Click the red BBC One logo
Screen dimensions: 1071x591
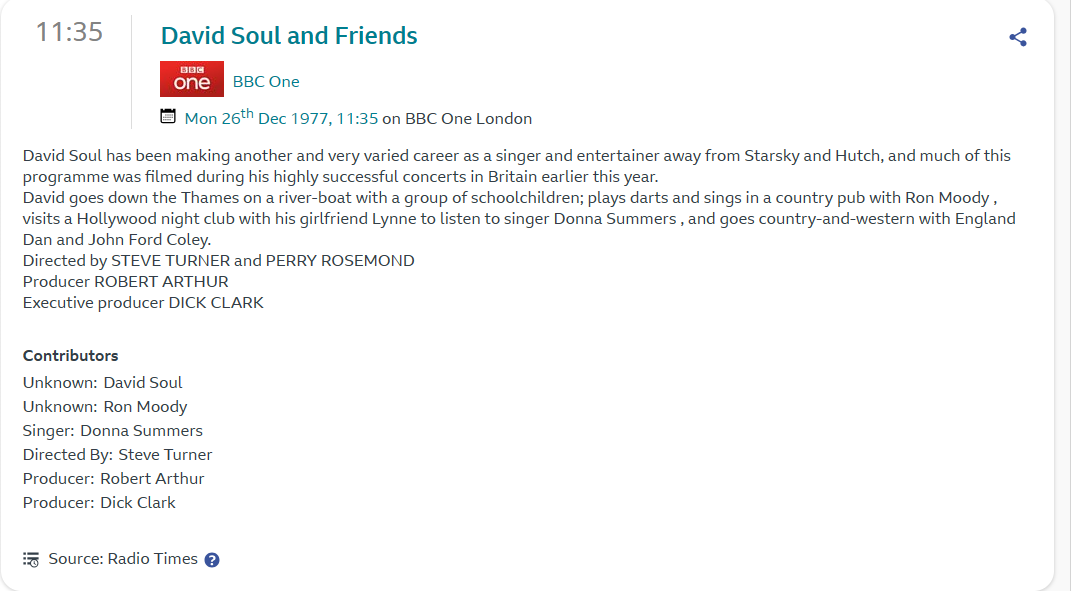(x=192, y=80)
